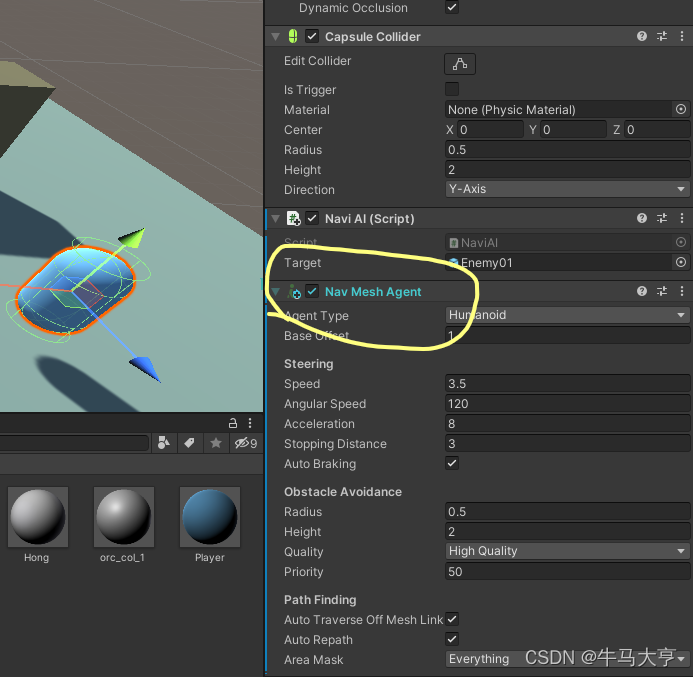This screenshot has width=693, height=677.
Task: Click Obstacle Avoidance Height field
Action: pyautogui.click(x=567, y=531)
